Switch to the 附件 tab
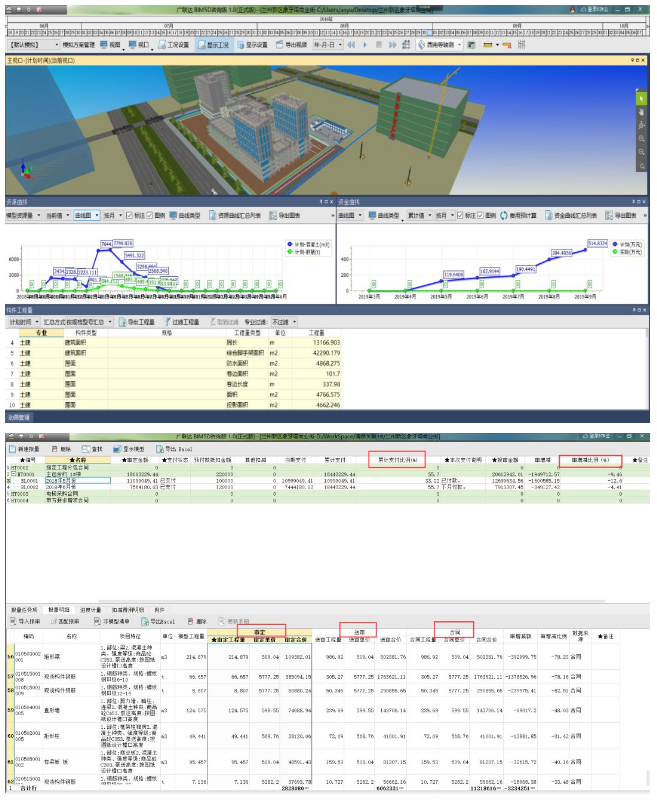 tap(159, 610)
